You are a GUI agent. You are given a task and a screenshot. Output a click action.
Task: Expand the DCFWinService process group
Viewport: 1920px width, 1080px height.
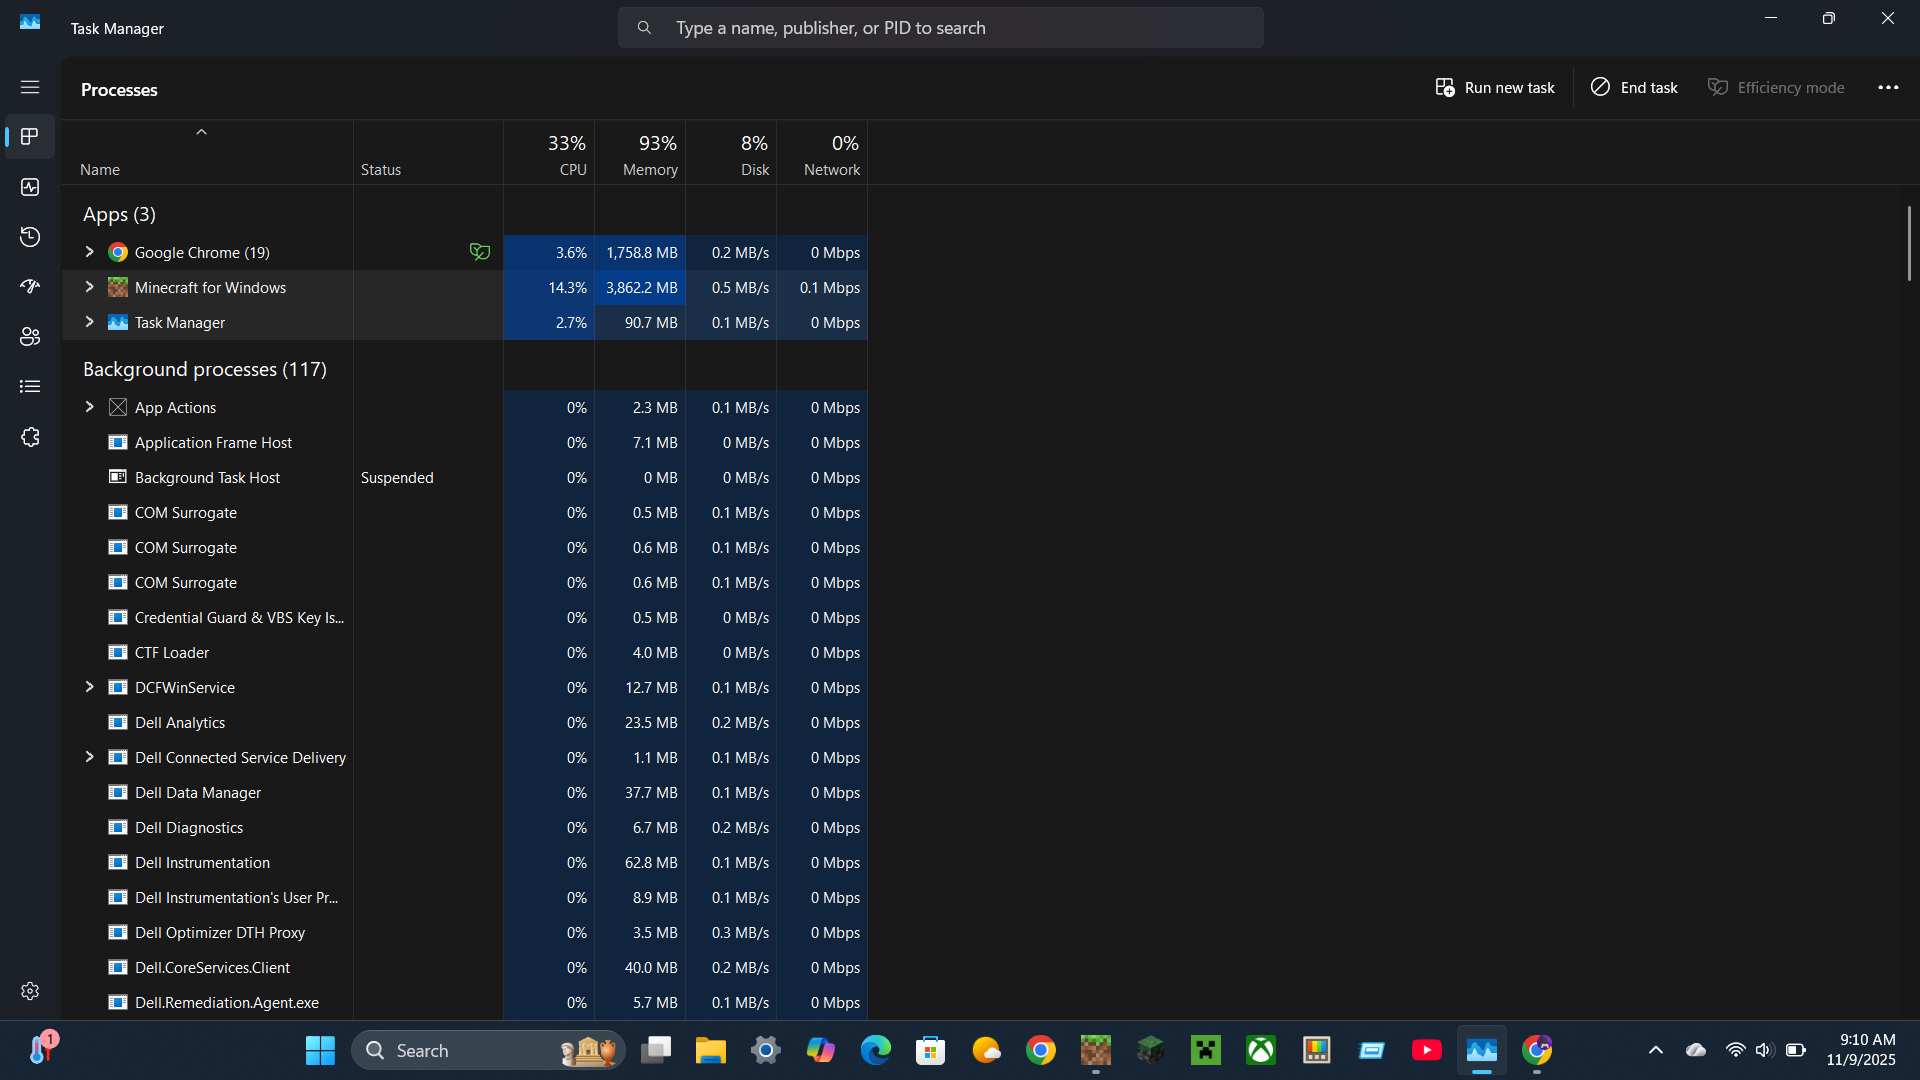coord(89,687)
